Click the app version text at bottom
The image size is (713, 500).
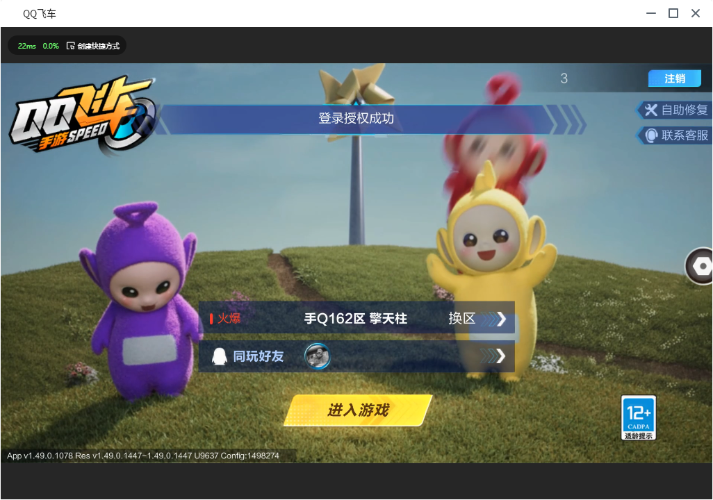[143, 455]
